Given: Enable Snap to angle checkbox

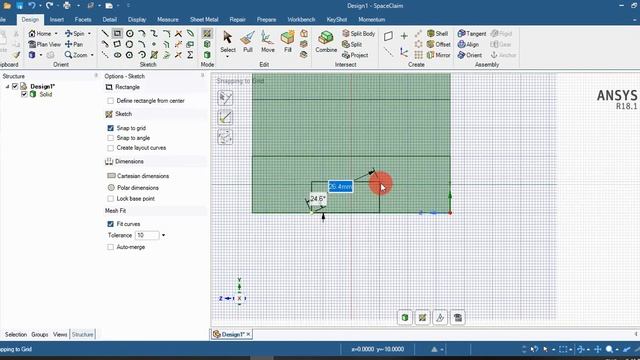Looking at the screenshot, I should point(110,138).
